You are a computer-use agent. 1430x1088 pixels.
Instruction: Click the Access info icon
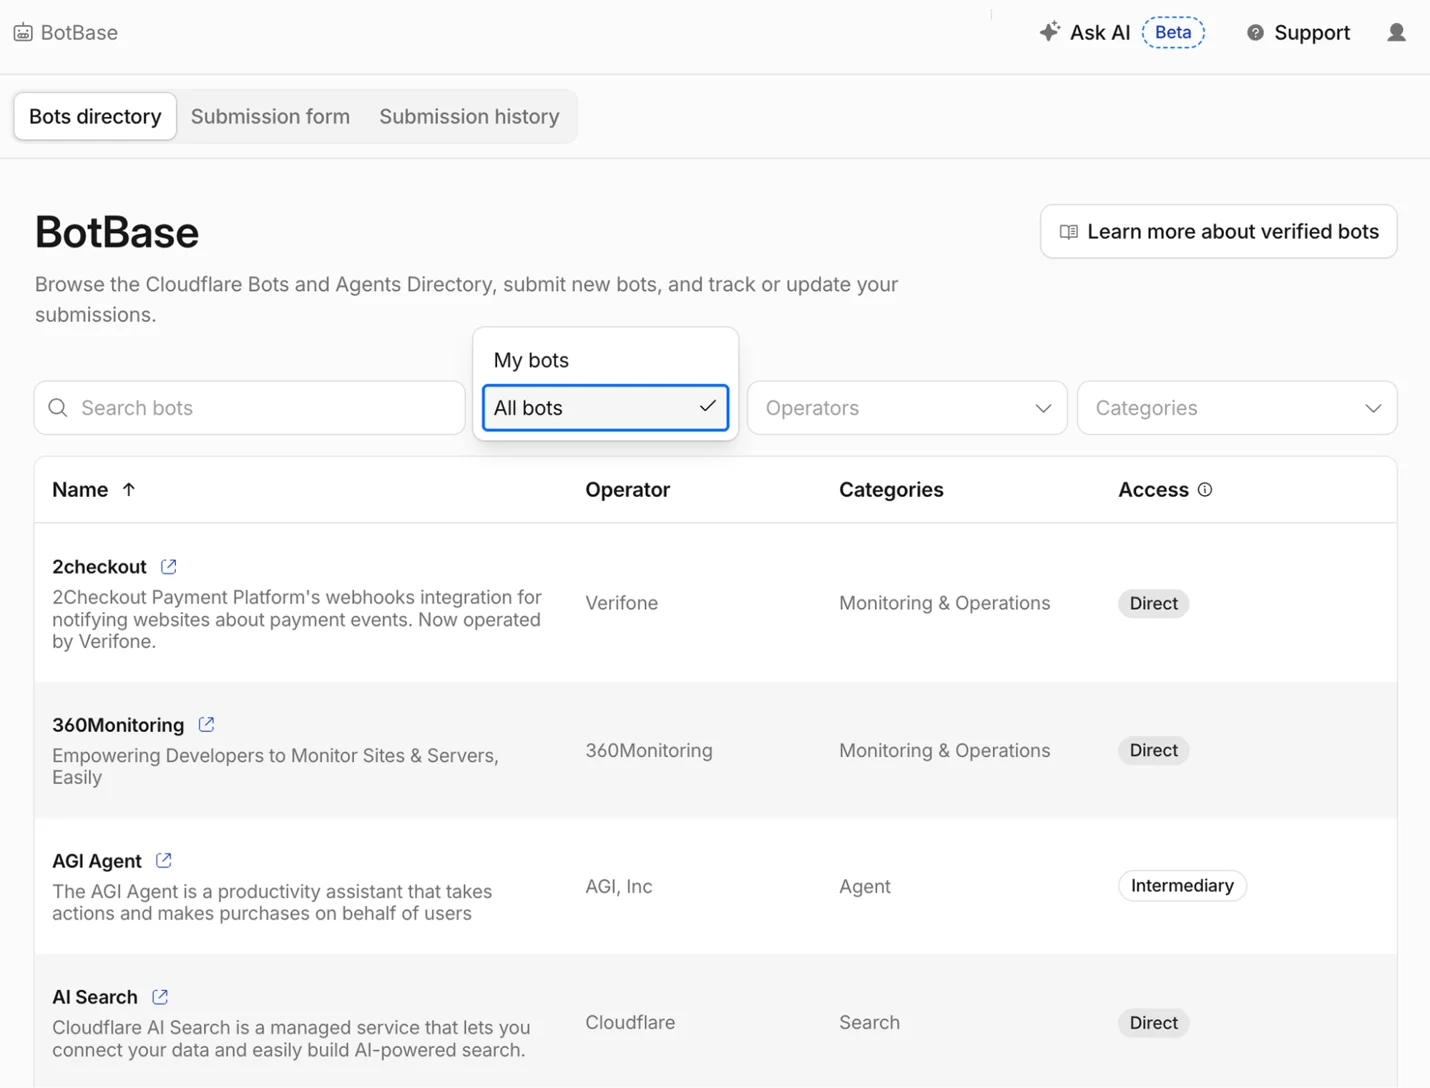pyautogui.click(x=1205, y=490)
